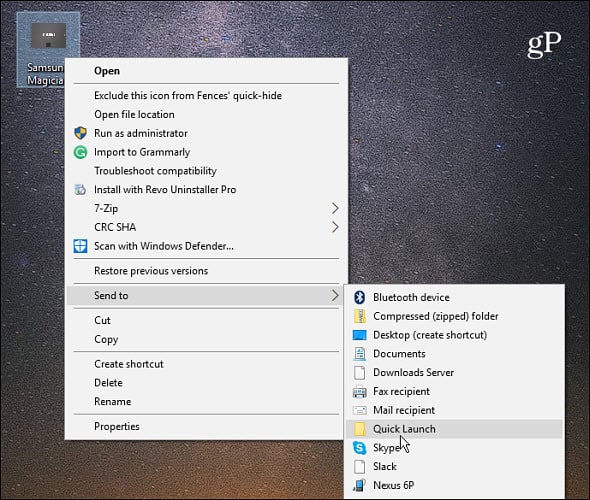Expand the CRC SHA submenu arrow
This screenshot has height=500, width=590.
pyautogui.click(x=335, y=227)
